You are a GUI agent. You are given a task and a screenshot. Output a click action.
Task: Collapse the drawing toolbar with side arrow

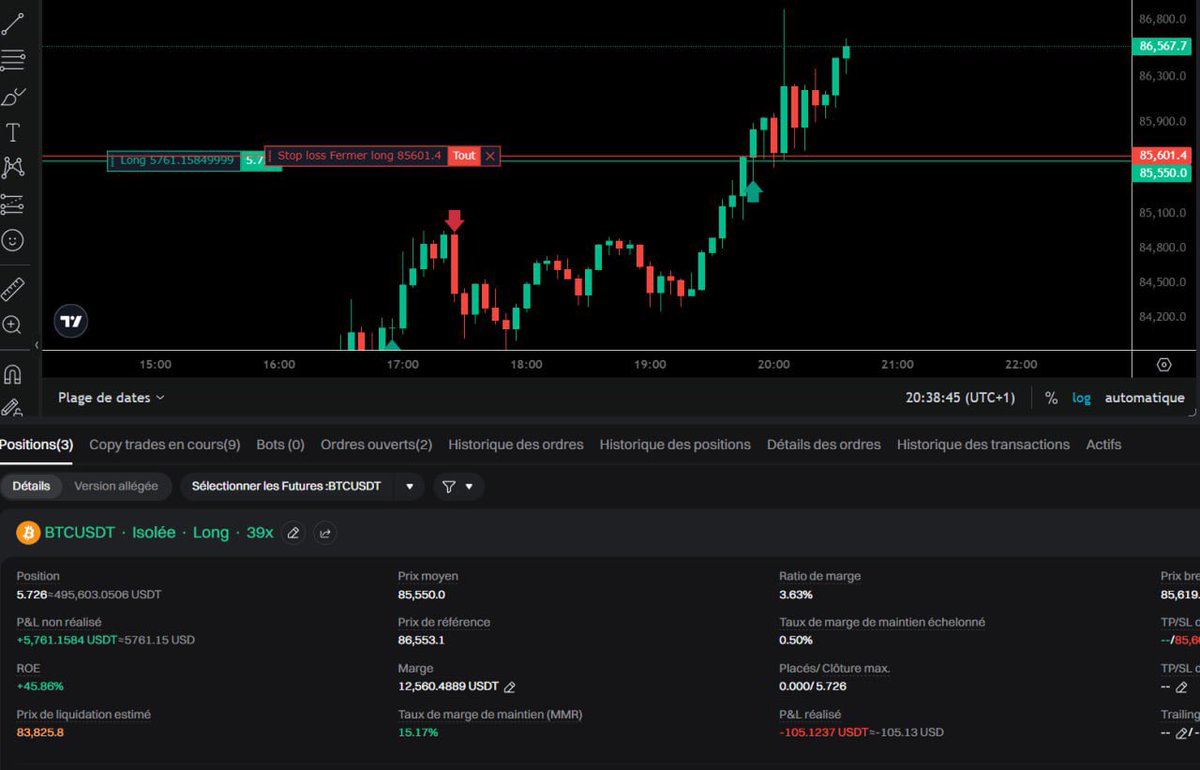pyautogui.click(x=37, y=345)
